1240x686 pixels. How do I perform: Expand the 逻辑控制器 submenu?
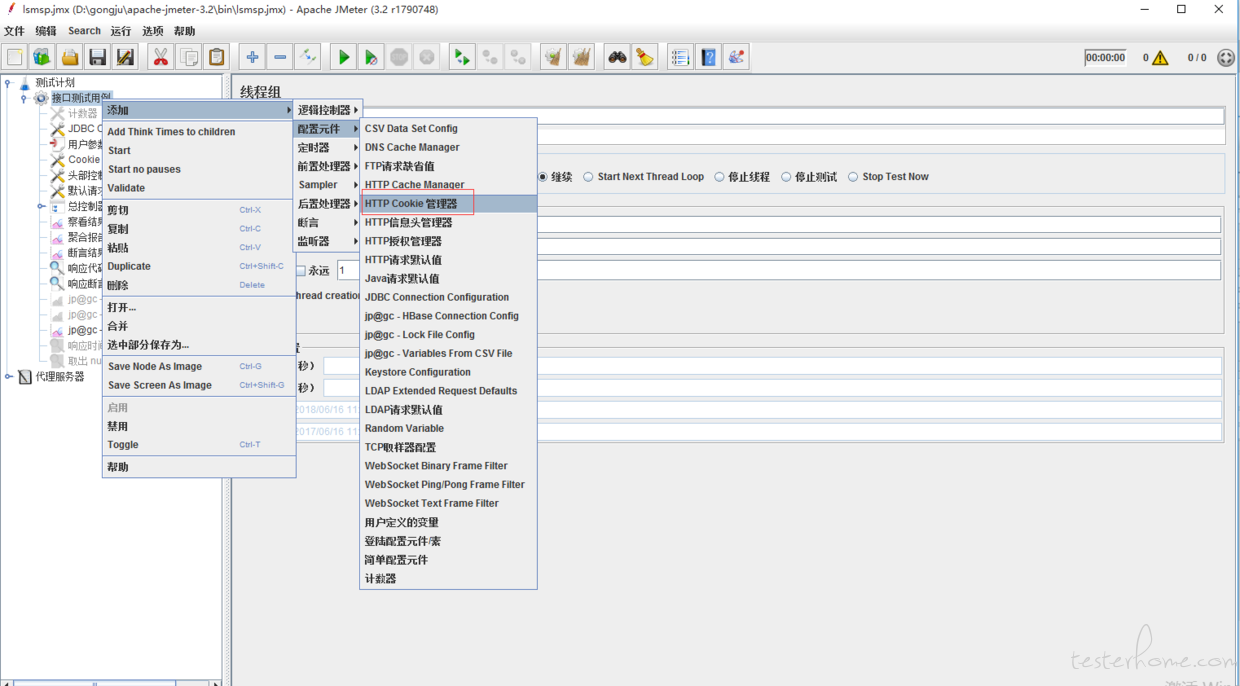pyautogui.click(x=327, y=110)
